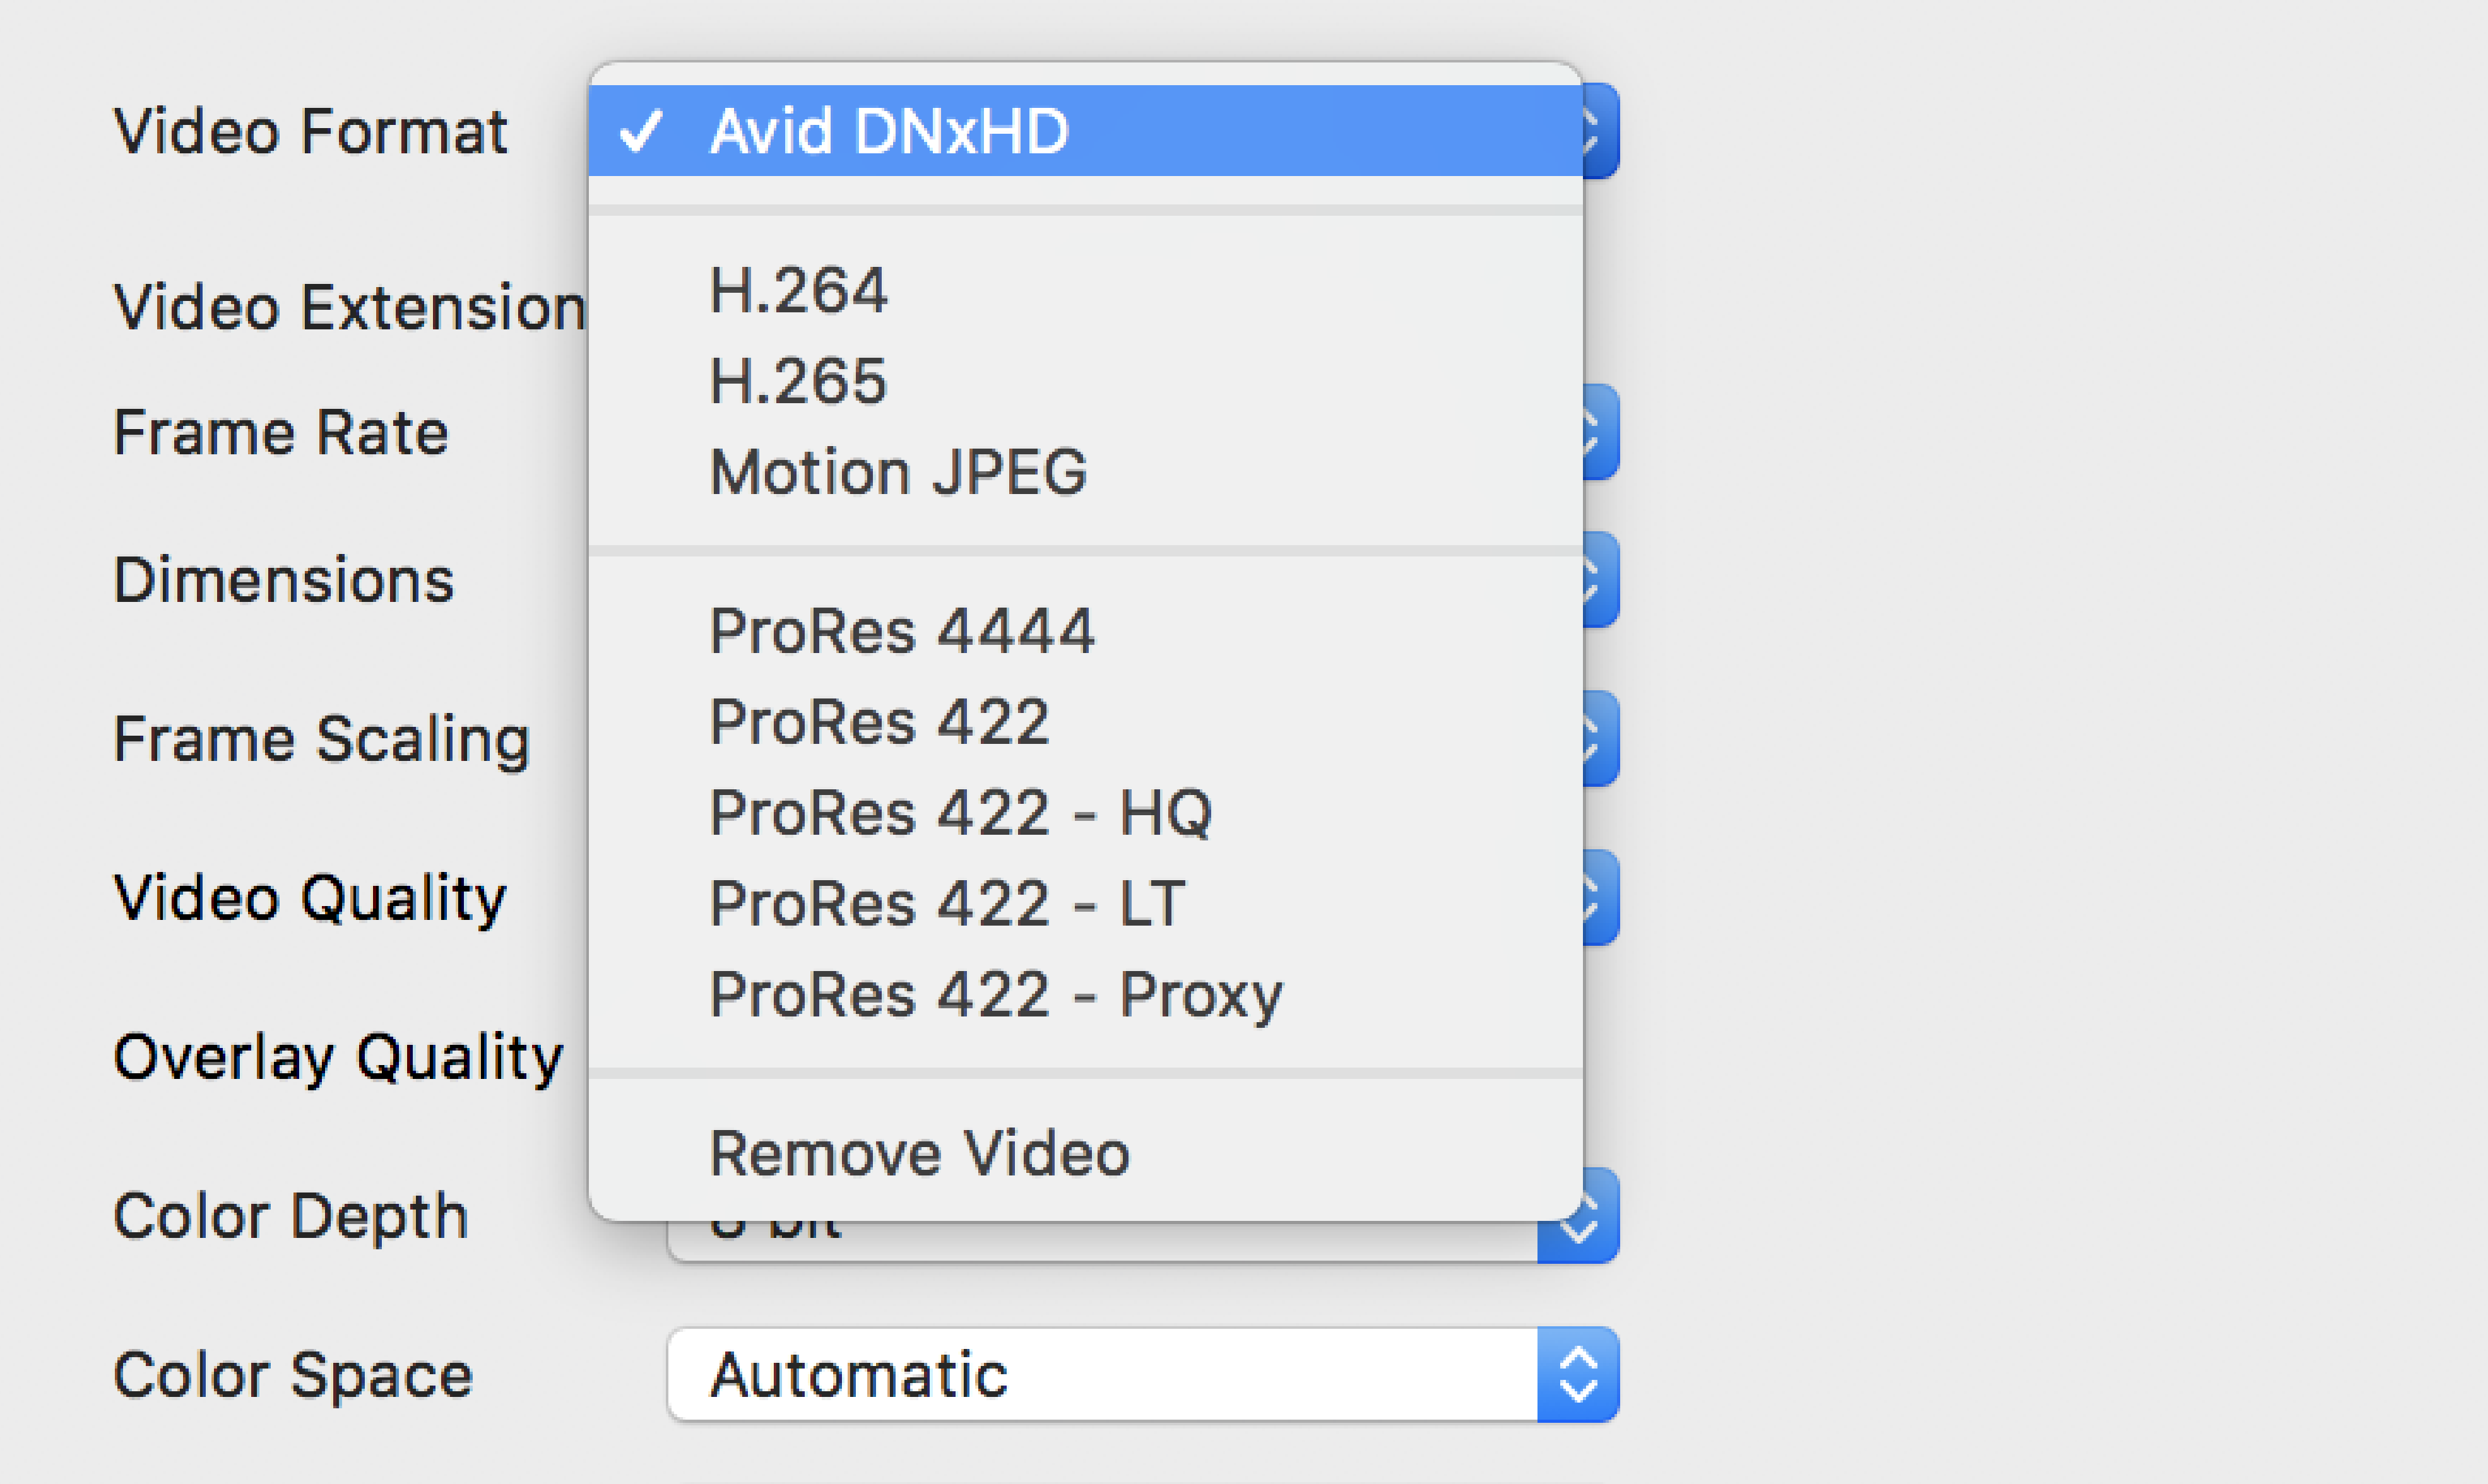Select Motion JPEG format option
Viewport: 2488px width, 1484px height.
click(x=1085, y=472)
